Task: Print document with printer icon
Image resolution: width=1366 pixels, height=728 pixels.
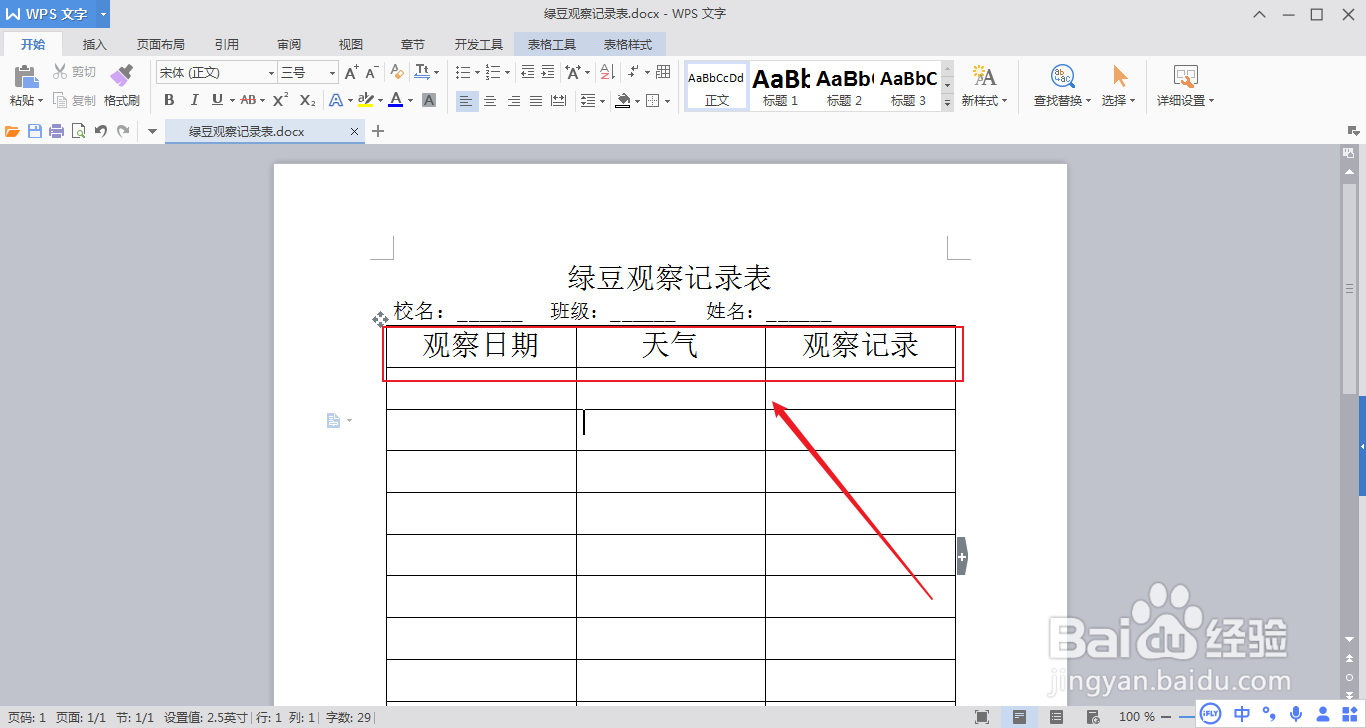Action: tap(56, 131)
